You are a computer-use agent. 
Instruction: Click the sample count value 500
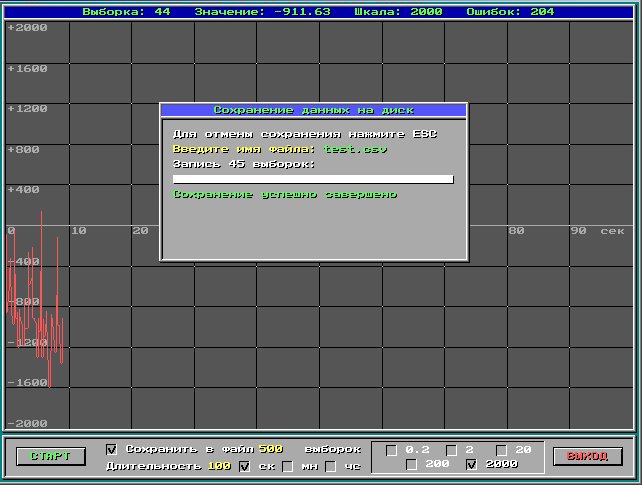pos(270,449)
